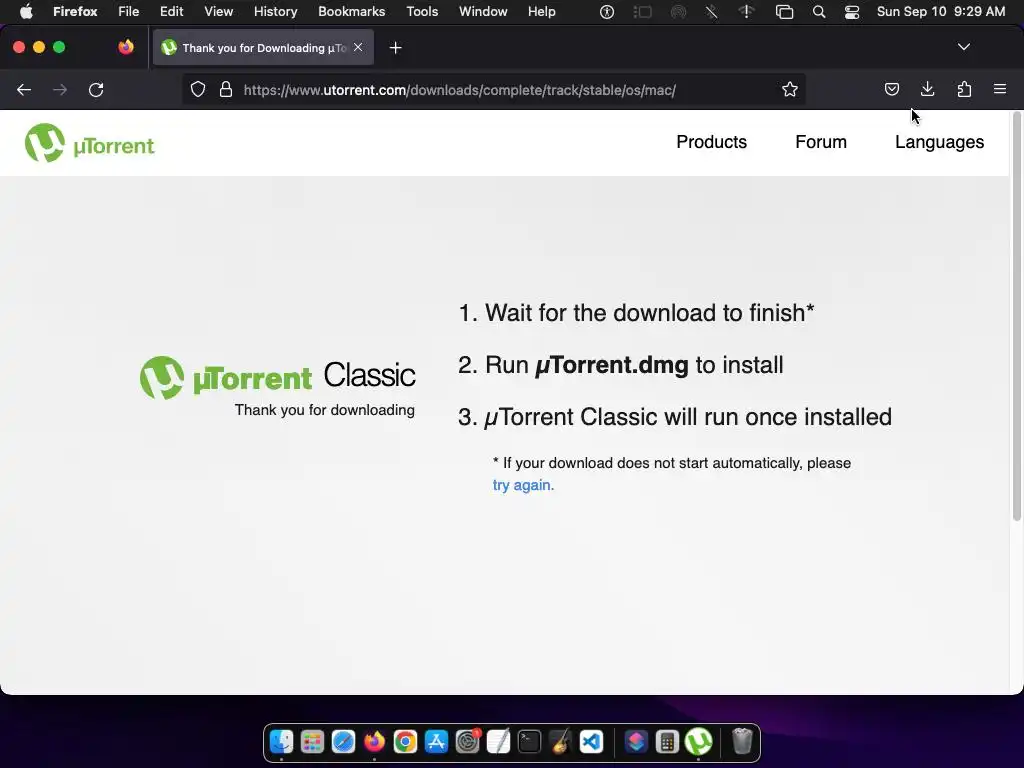Select the 'Thank you for Downloading µTorrent' tab

[x=263, y=47]
